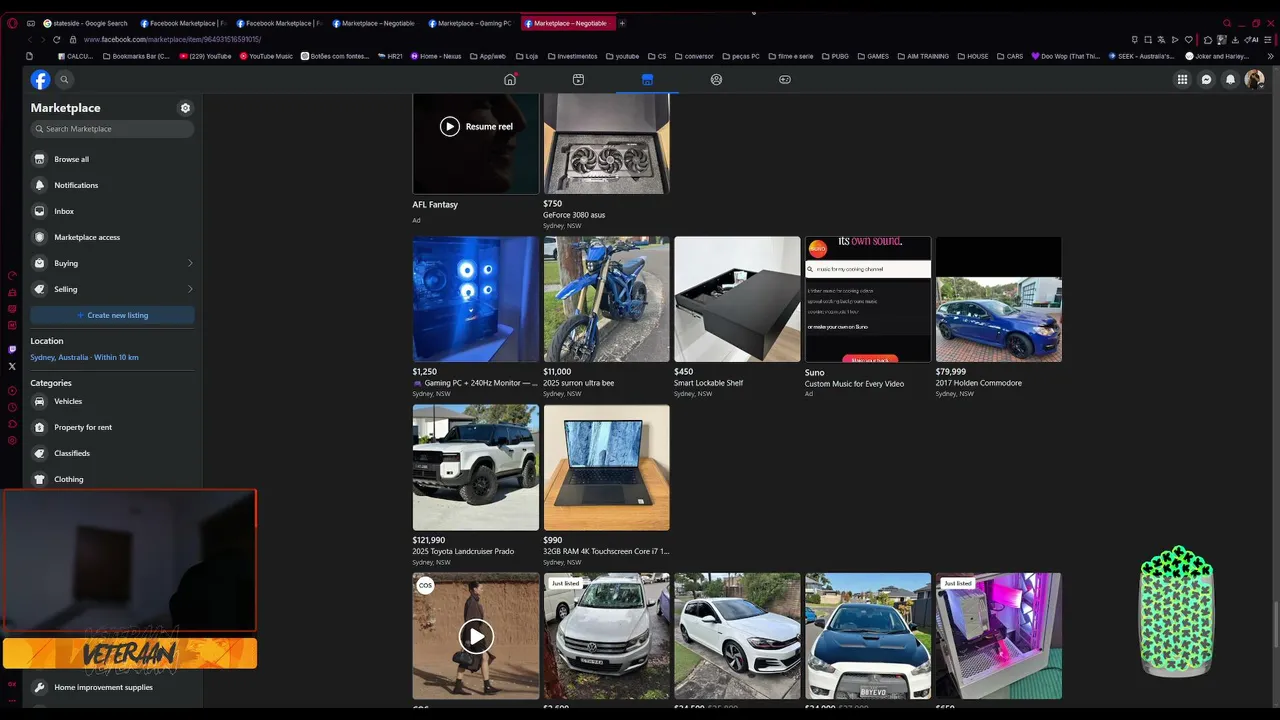
Task: Open the PUBG bookmarks folder
Action: pyautogui.click(x=833, y=56)
